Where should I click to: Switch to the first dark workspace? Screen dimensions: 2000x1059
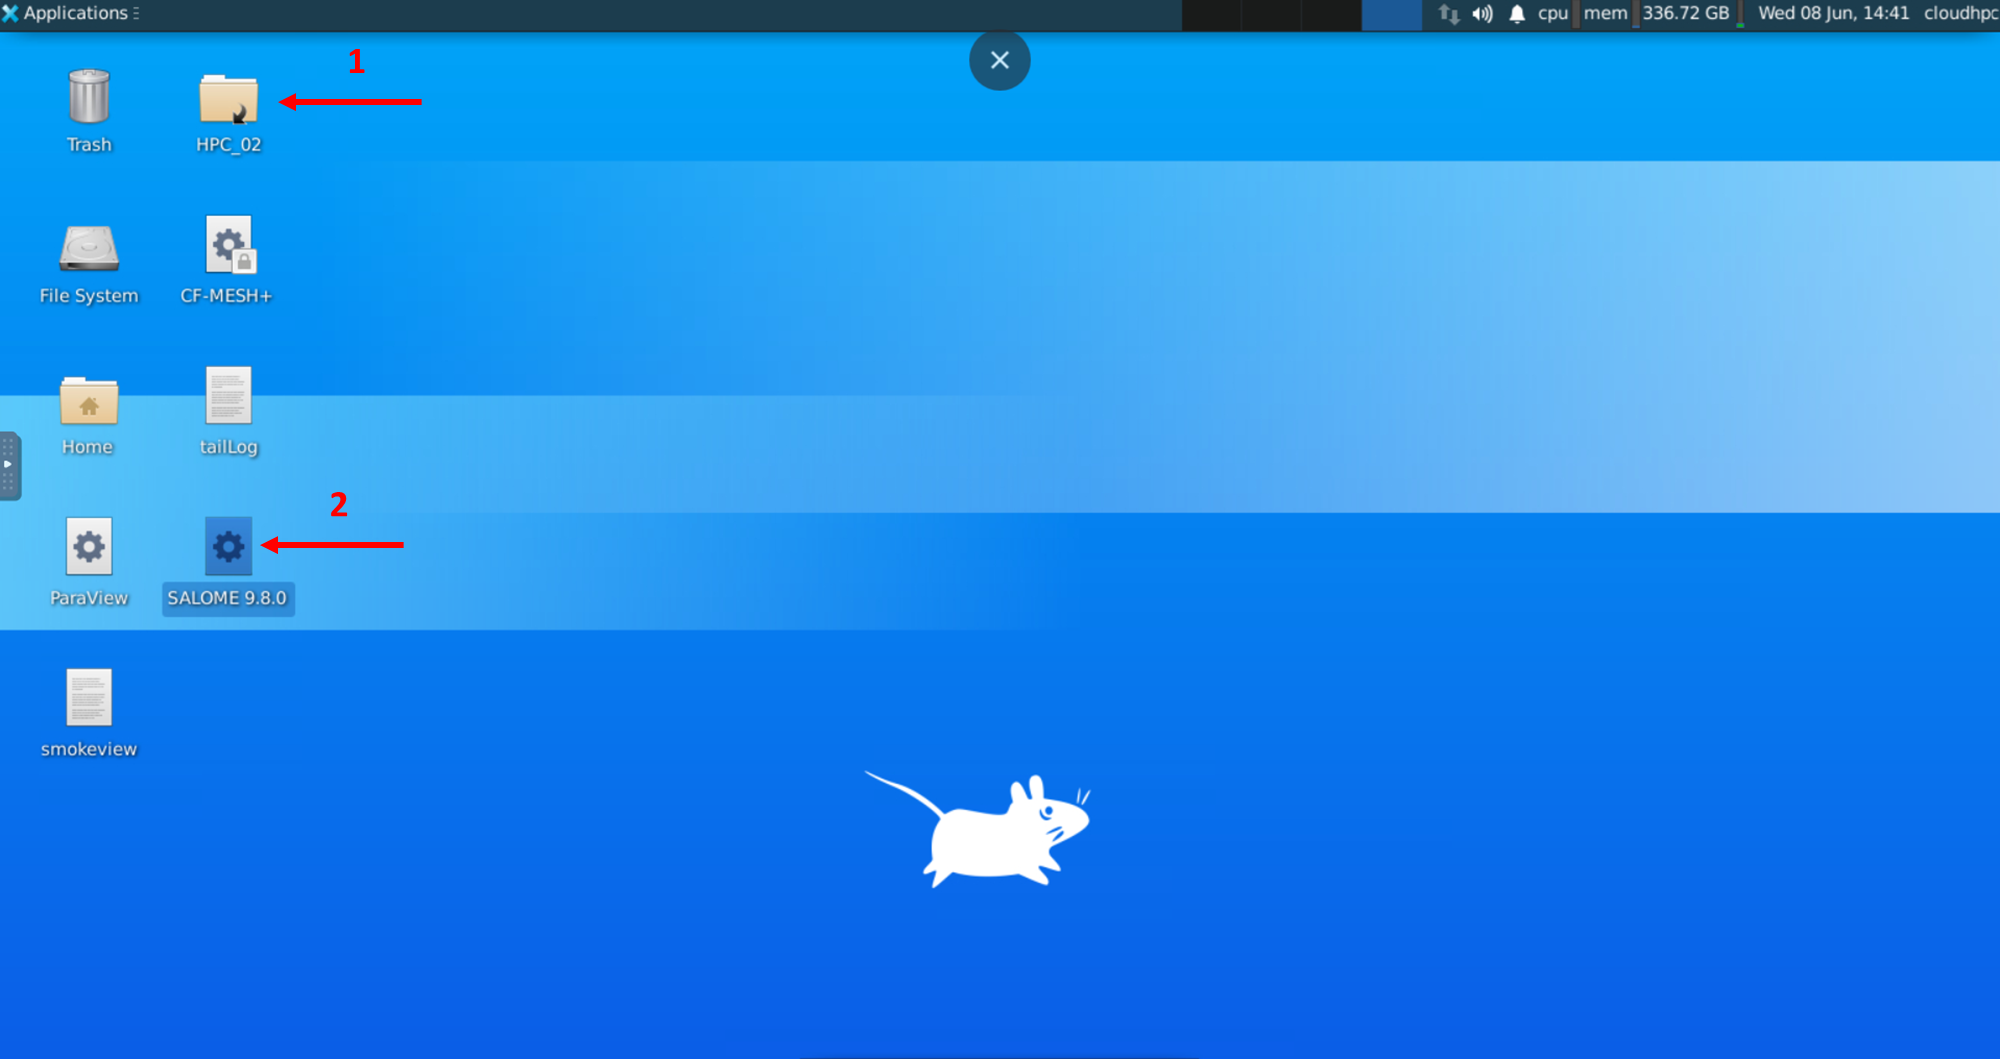click(1211, 14)
